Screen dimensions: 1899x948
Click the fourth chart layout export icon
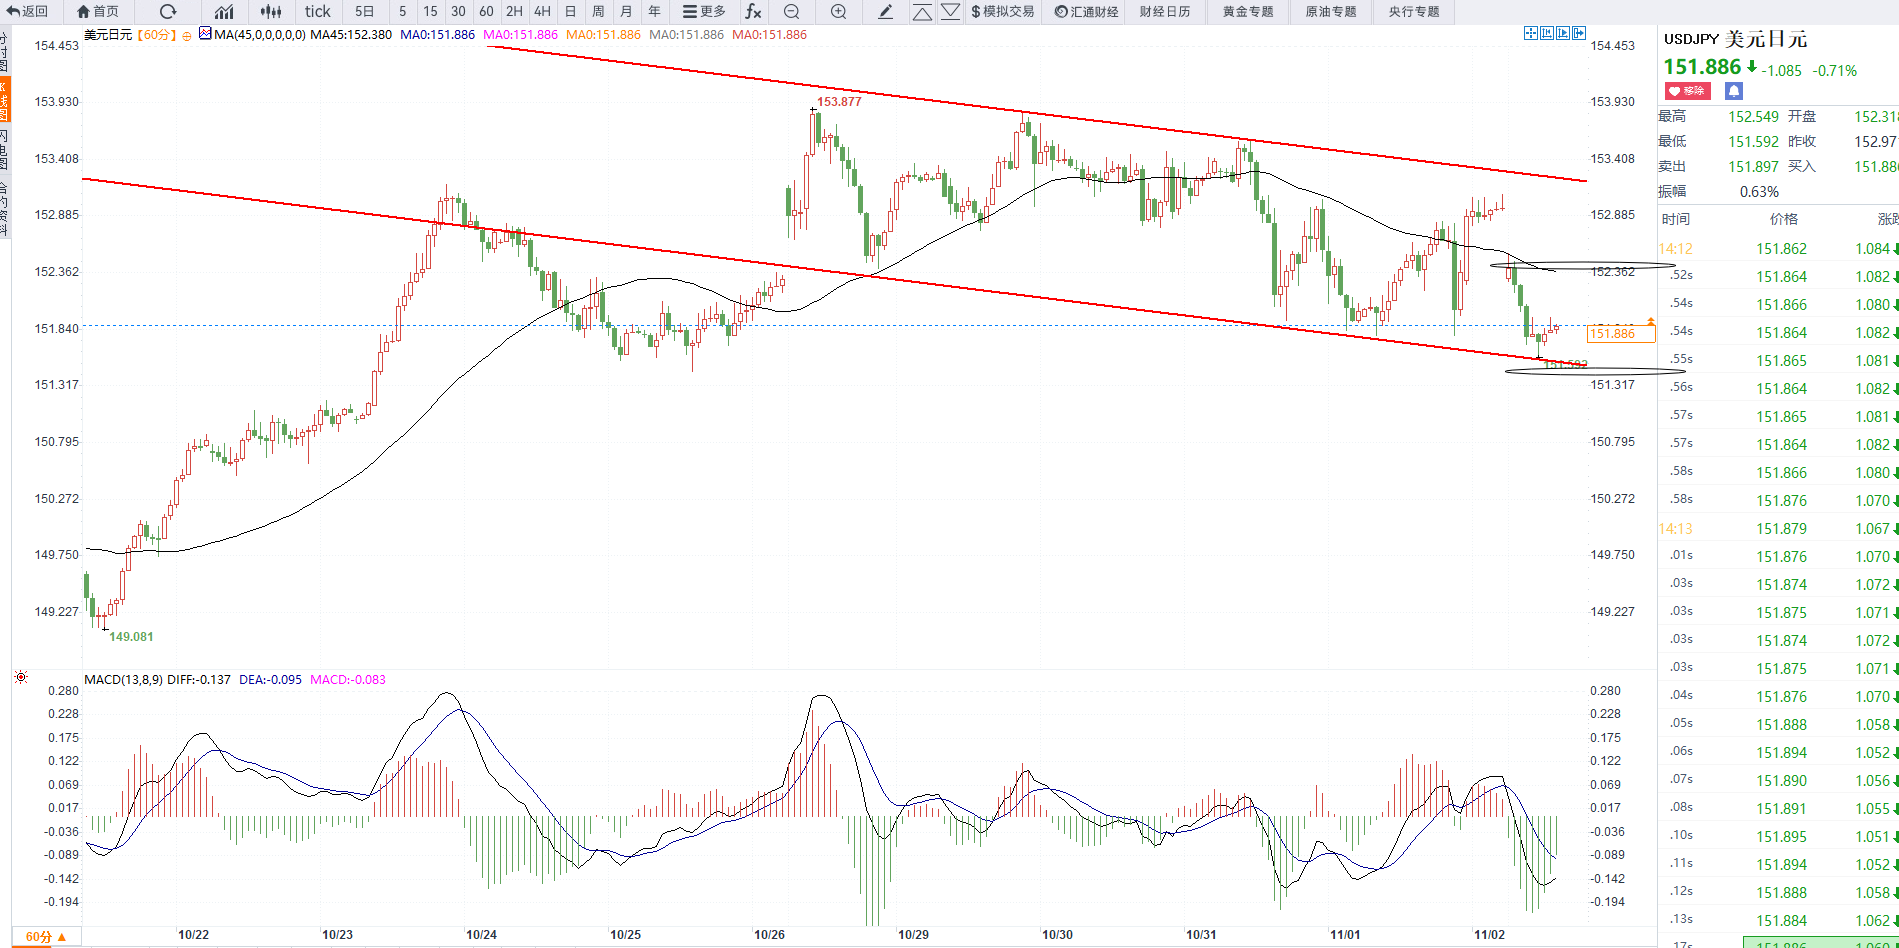pos(1578,33)
